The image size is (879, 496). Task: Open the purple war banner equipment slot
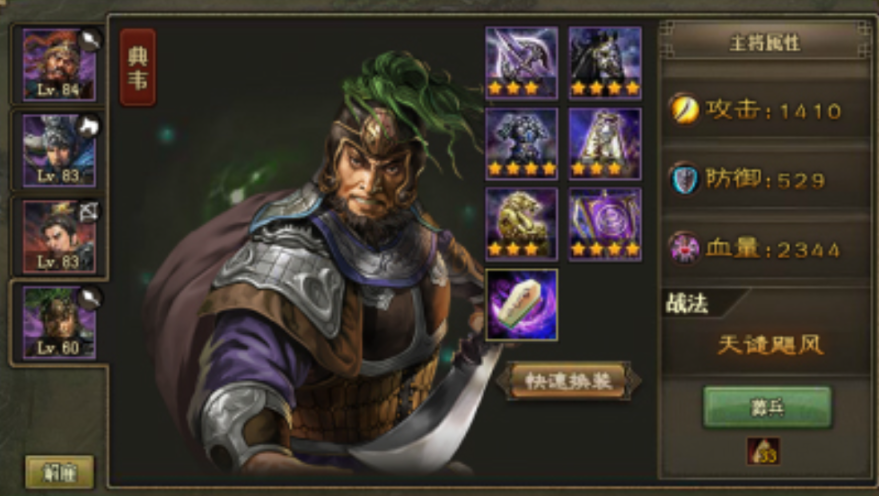point(605,224)
